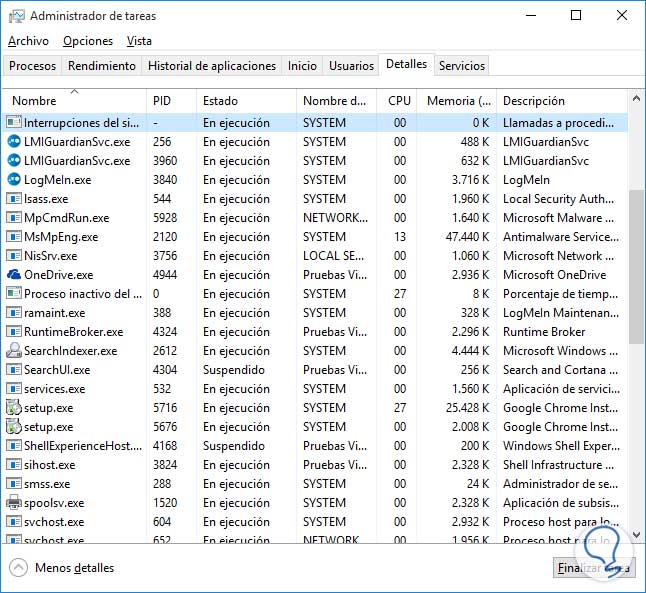
Task: Select the PID 1520 cell
Action: tap(165, 502)
